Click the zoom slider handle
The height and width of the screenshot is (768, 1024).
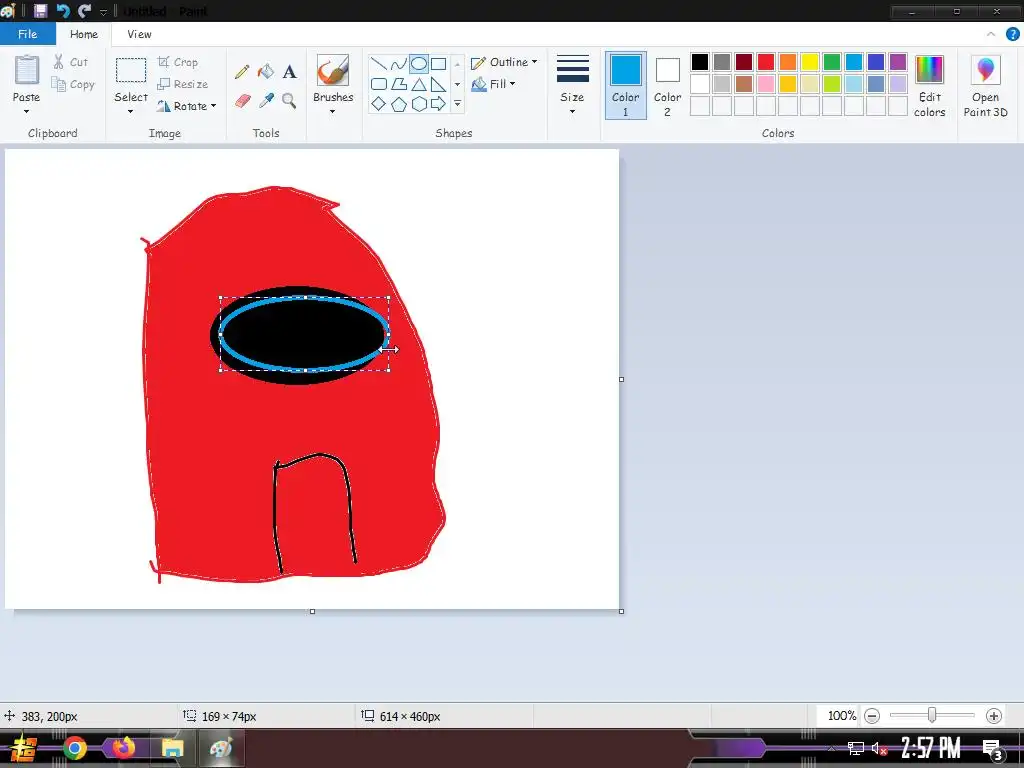(x=932, y=716)
